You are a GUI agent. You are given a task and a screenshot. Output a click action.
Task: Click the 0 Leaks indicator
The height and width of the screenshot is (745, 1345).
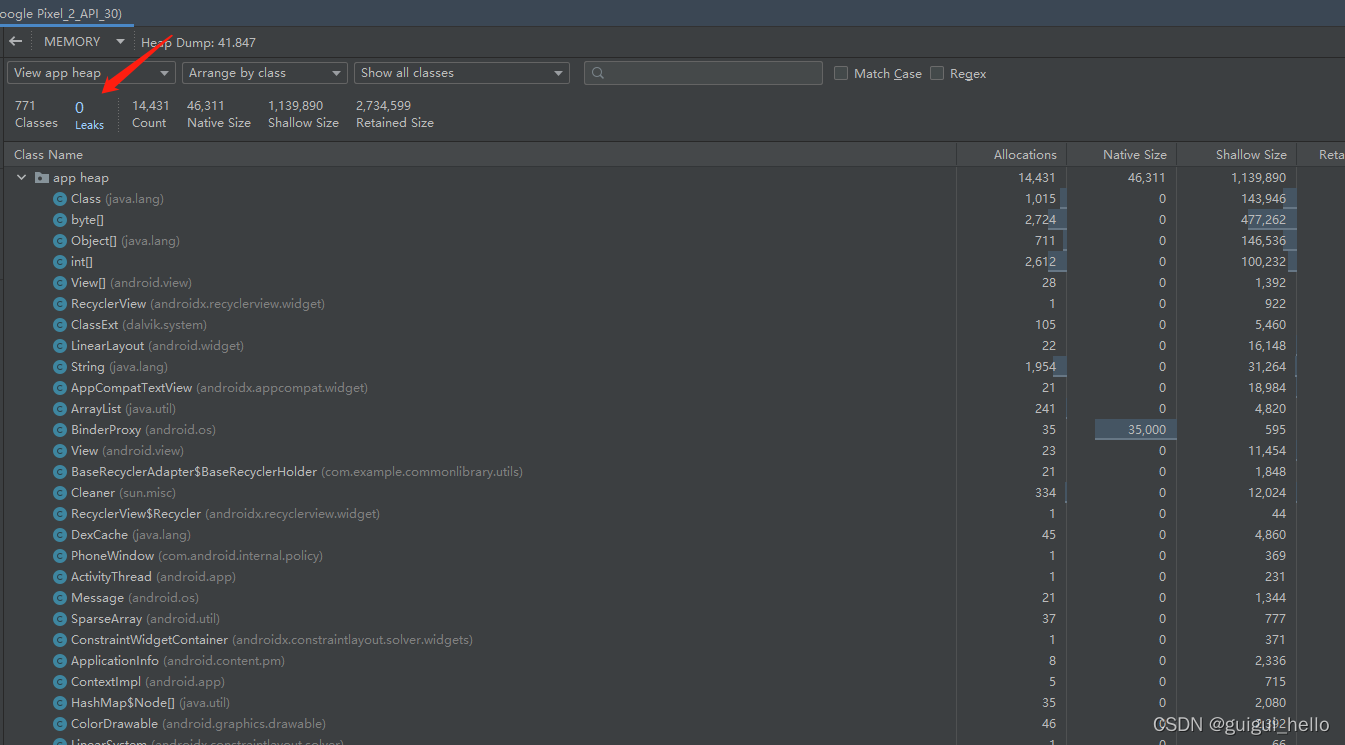point(89,115)
